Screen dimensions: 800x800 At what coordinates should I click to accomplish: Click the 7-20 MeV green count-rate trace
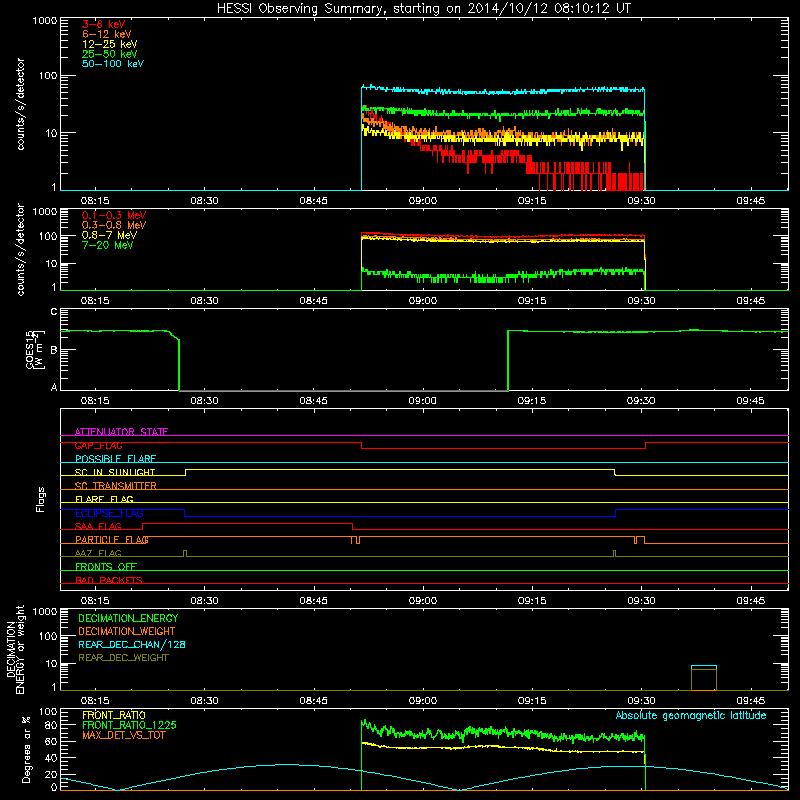503,276
